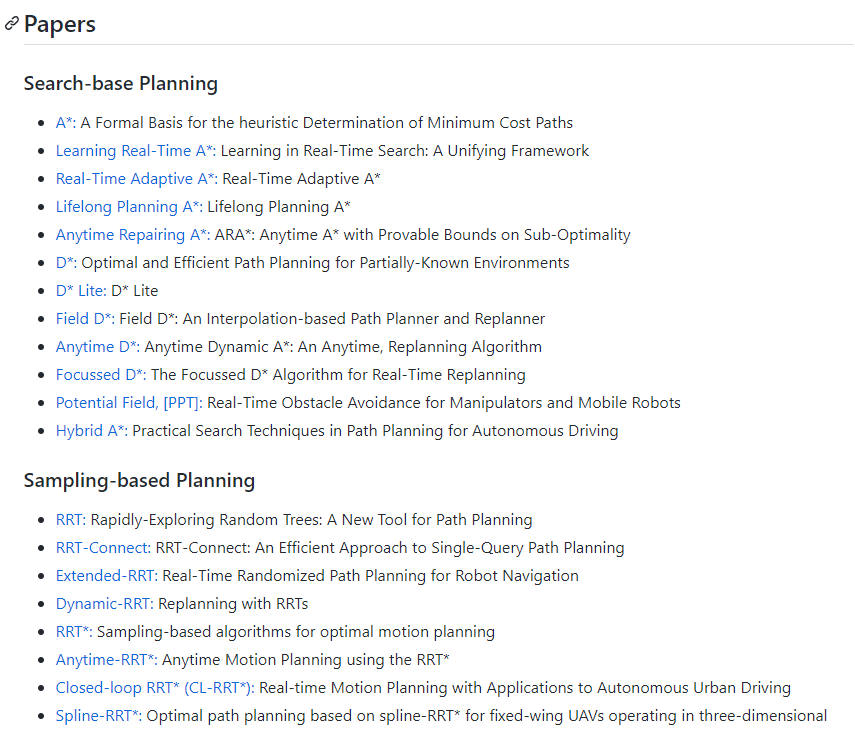Open the D* paper link
Screen dimensions: 855x732
pos(66,263)
